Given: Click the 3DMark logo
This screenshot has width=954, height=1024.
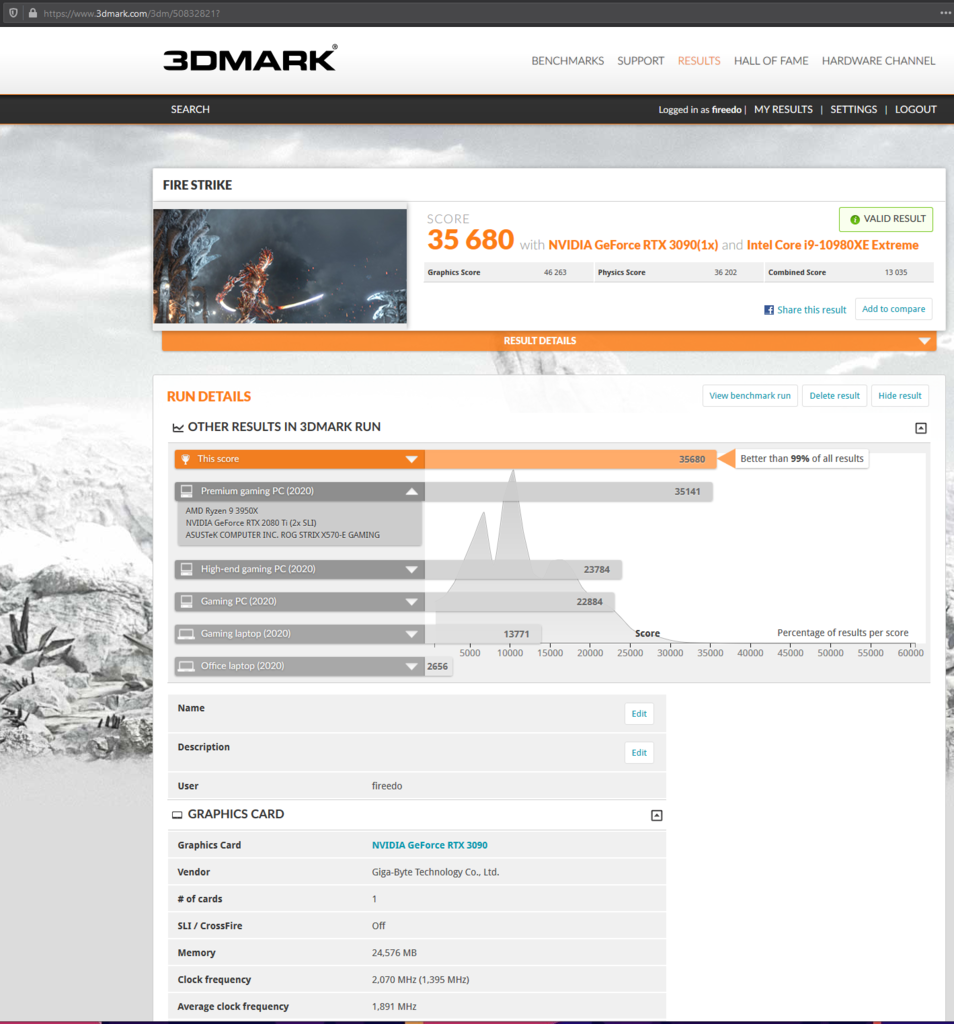Looking at the screenshot, I should click(251, 58).
